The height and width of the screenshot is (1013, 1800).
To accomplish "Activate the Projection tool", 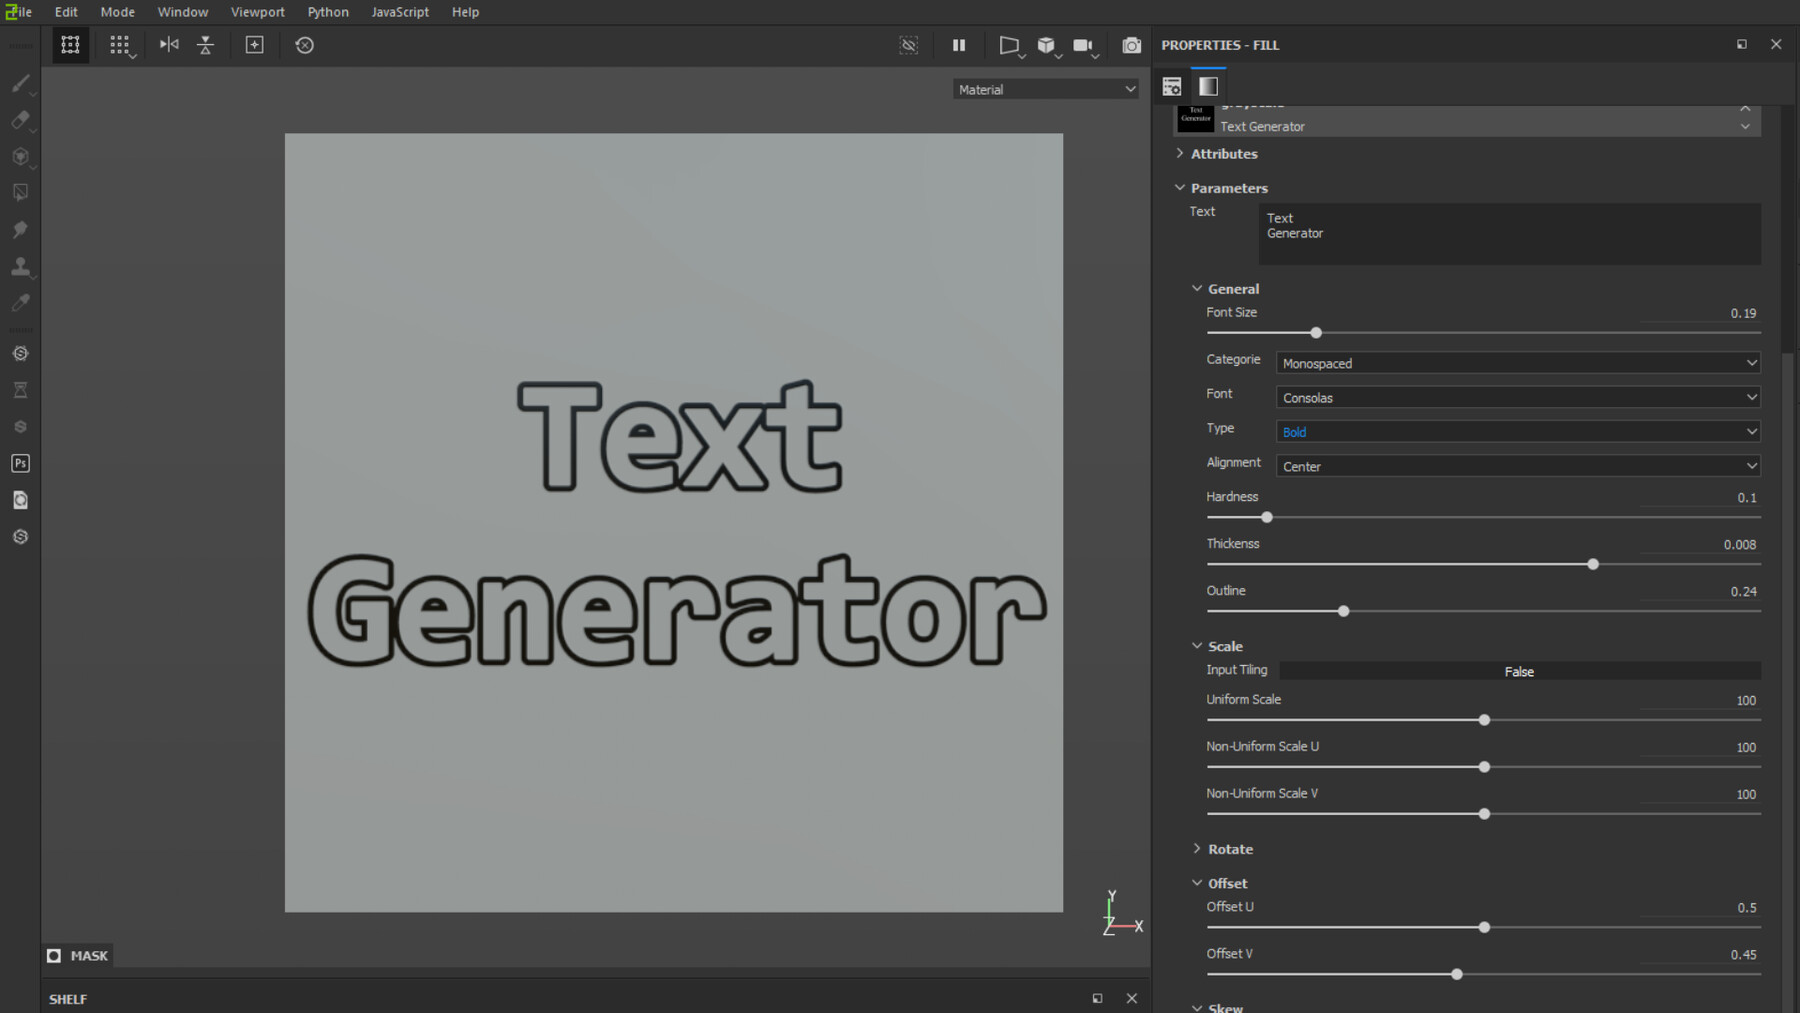I will point(20,157).
